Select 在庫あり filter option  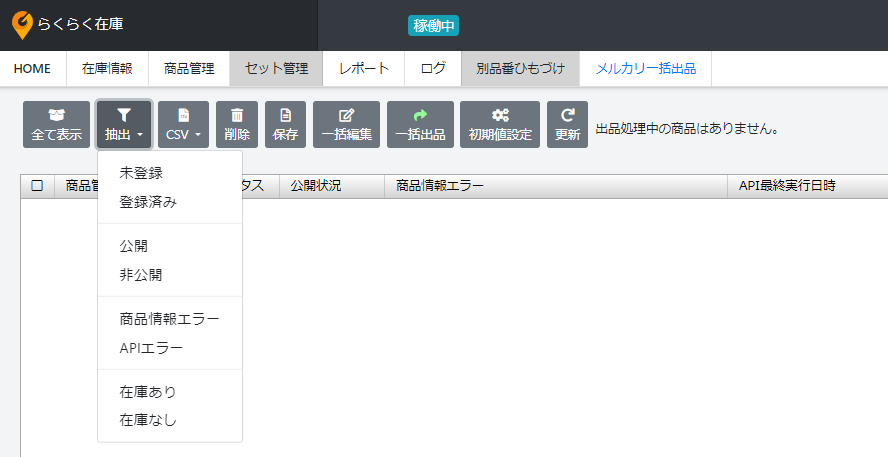pos(170,392)
